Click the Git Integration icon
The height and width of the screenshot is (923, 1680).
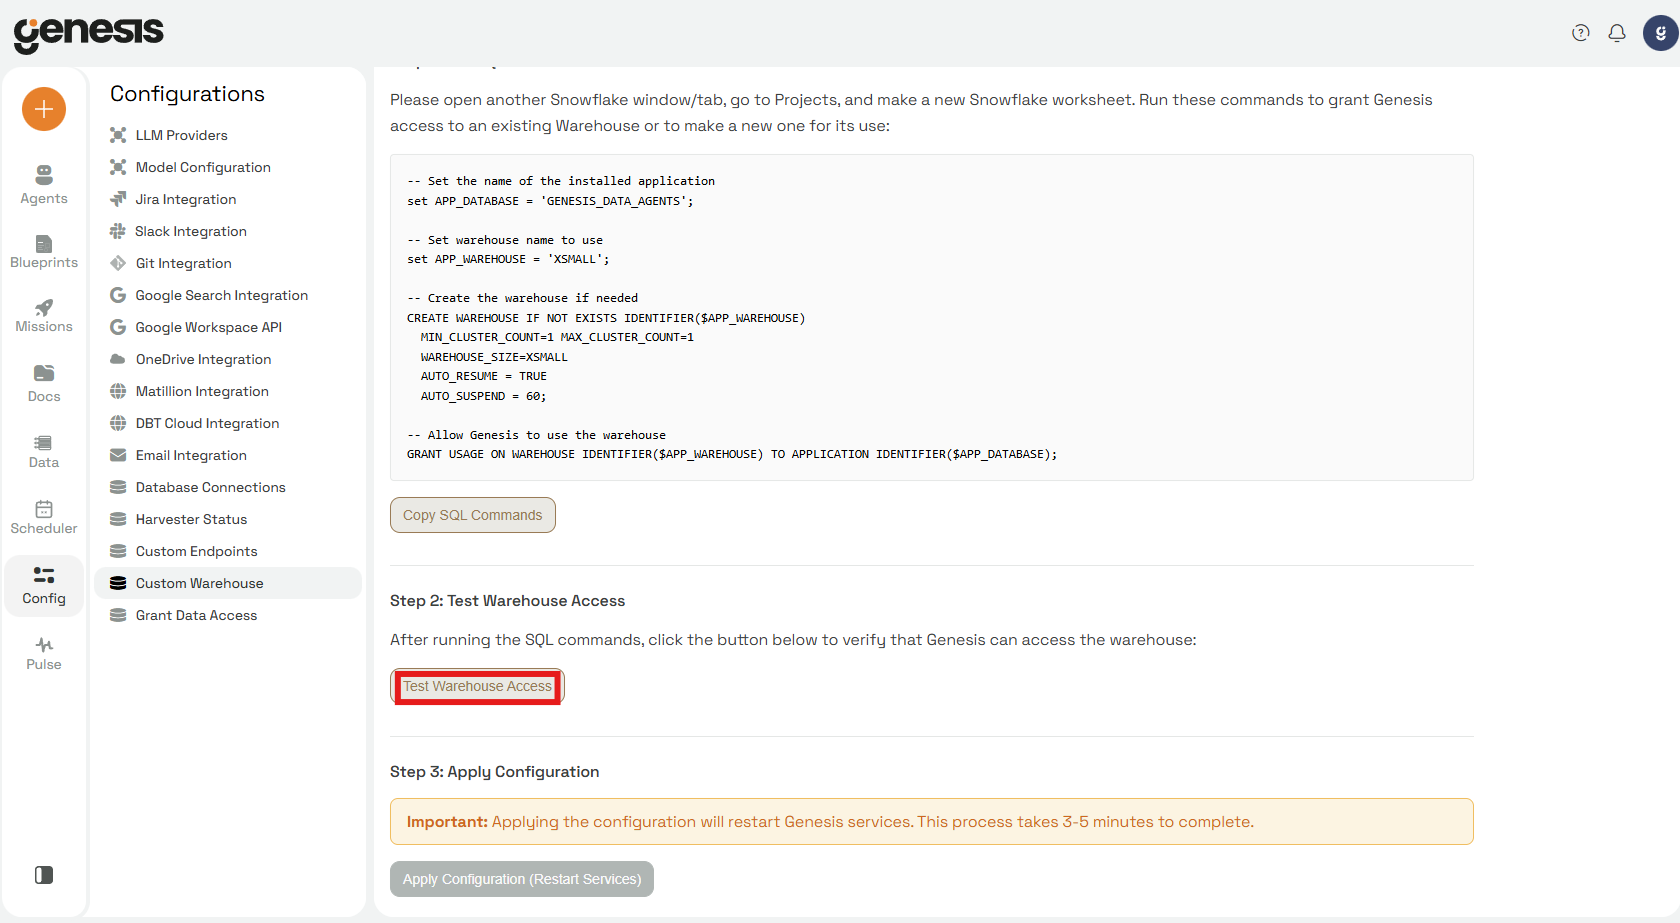(118, 263)
